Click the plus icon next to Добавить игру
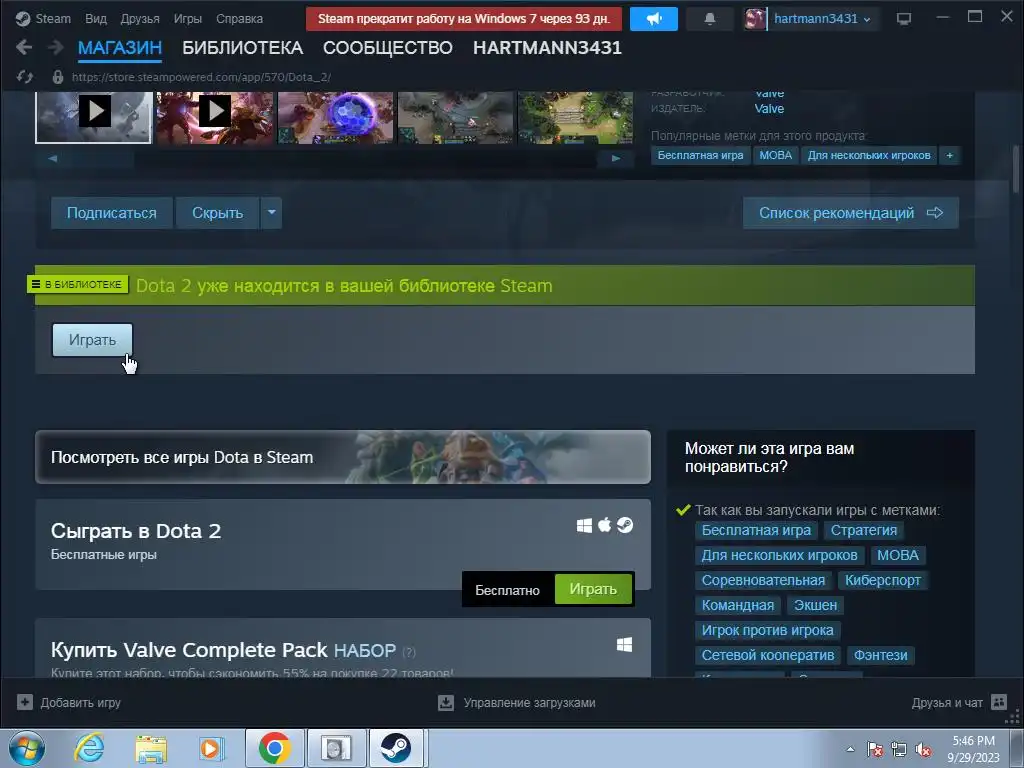The image size is (1024, 768). click(25, 702)
